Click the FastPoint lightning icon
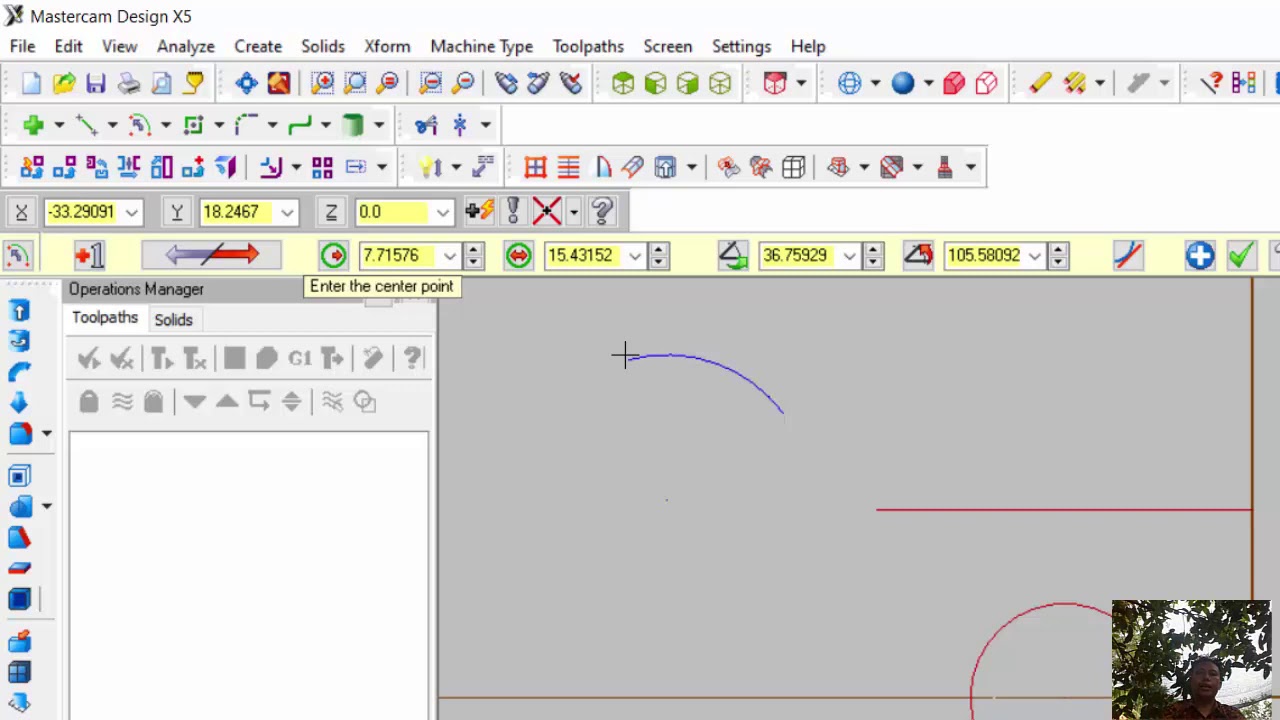This screenshot has width=1280, height=720. click(x=480, y=211)
